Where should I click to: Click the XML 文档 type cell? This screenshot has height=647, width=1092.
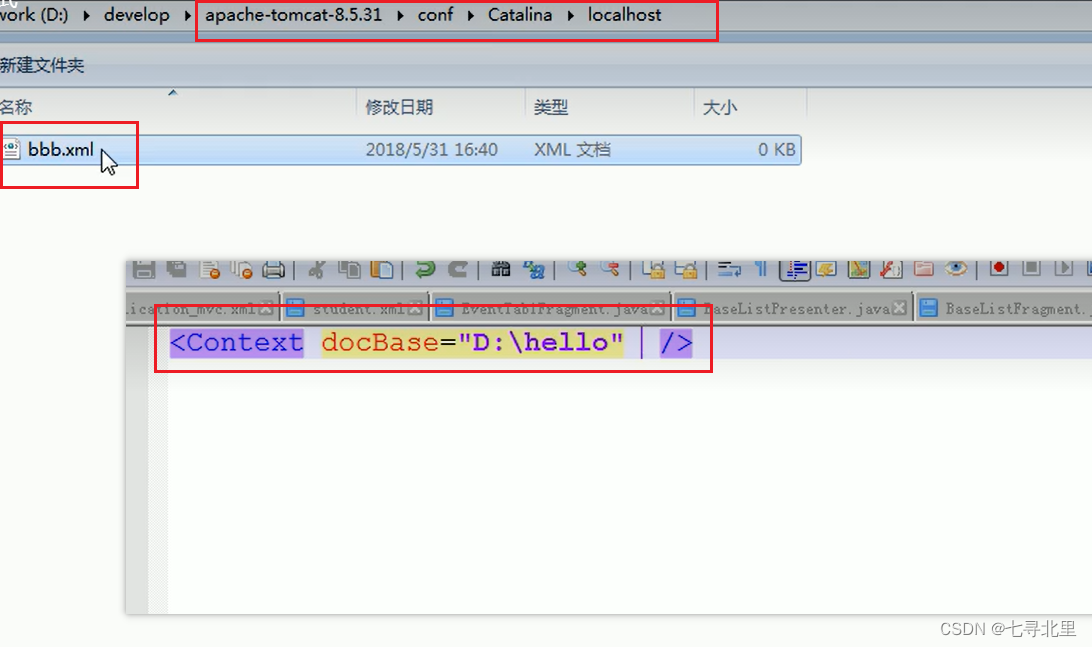(x=572, y=150)
